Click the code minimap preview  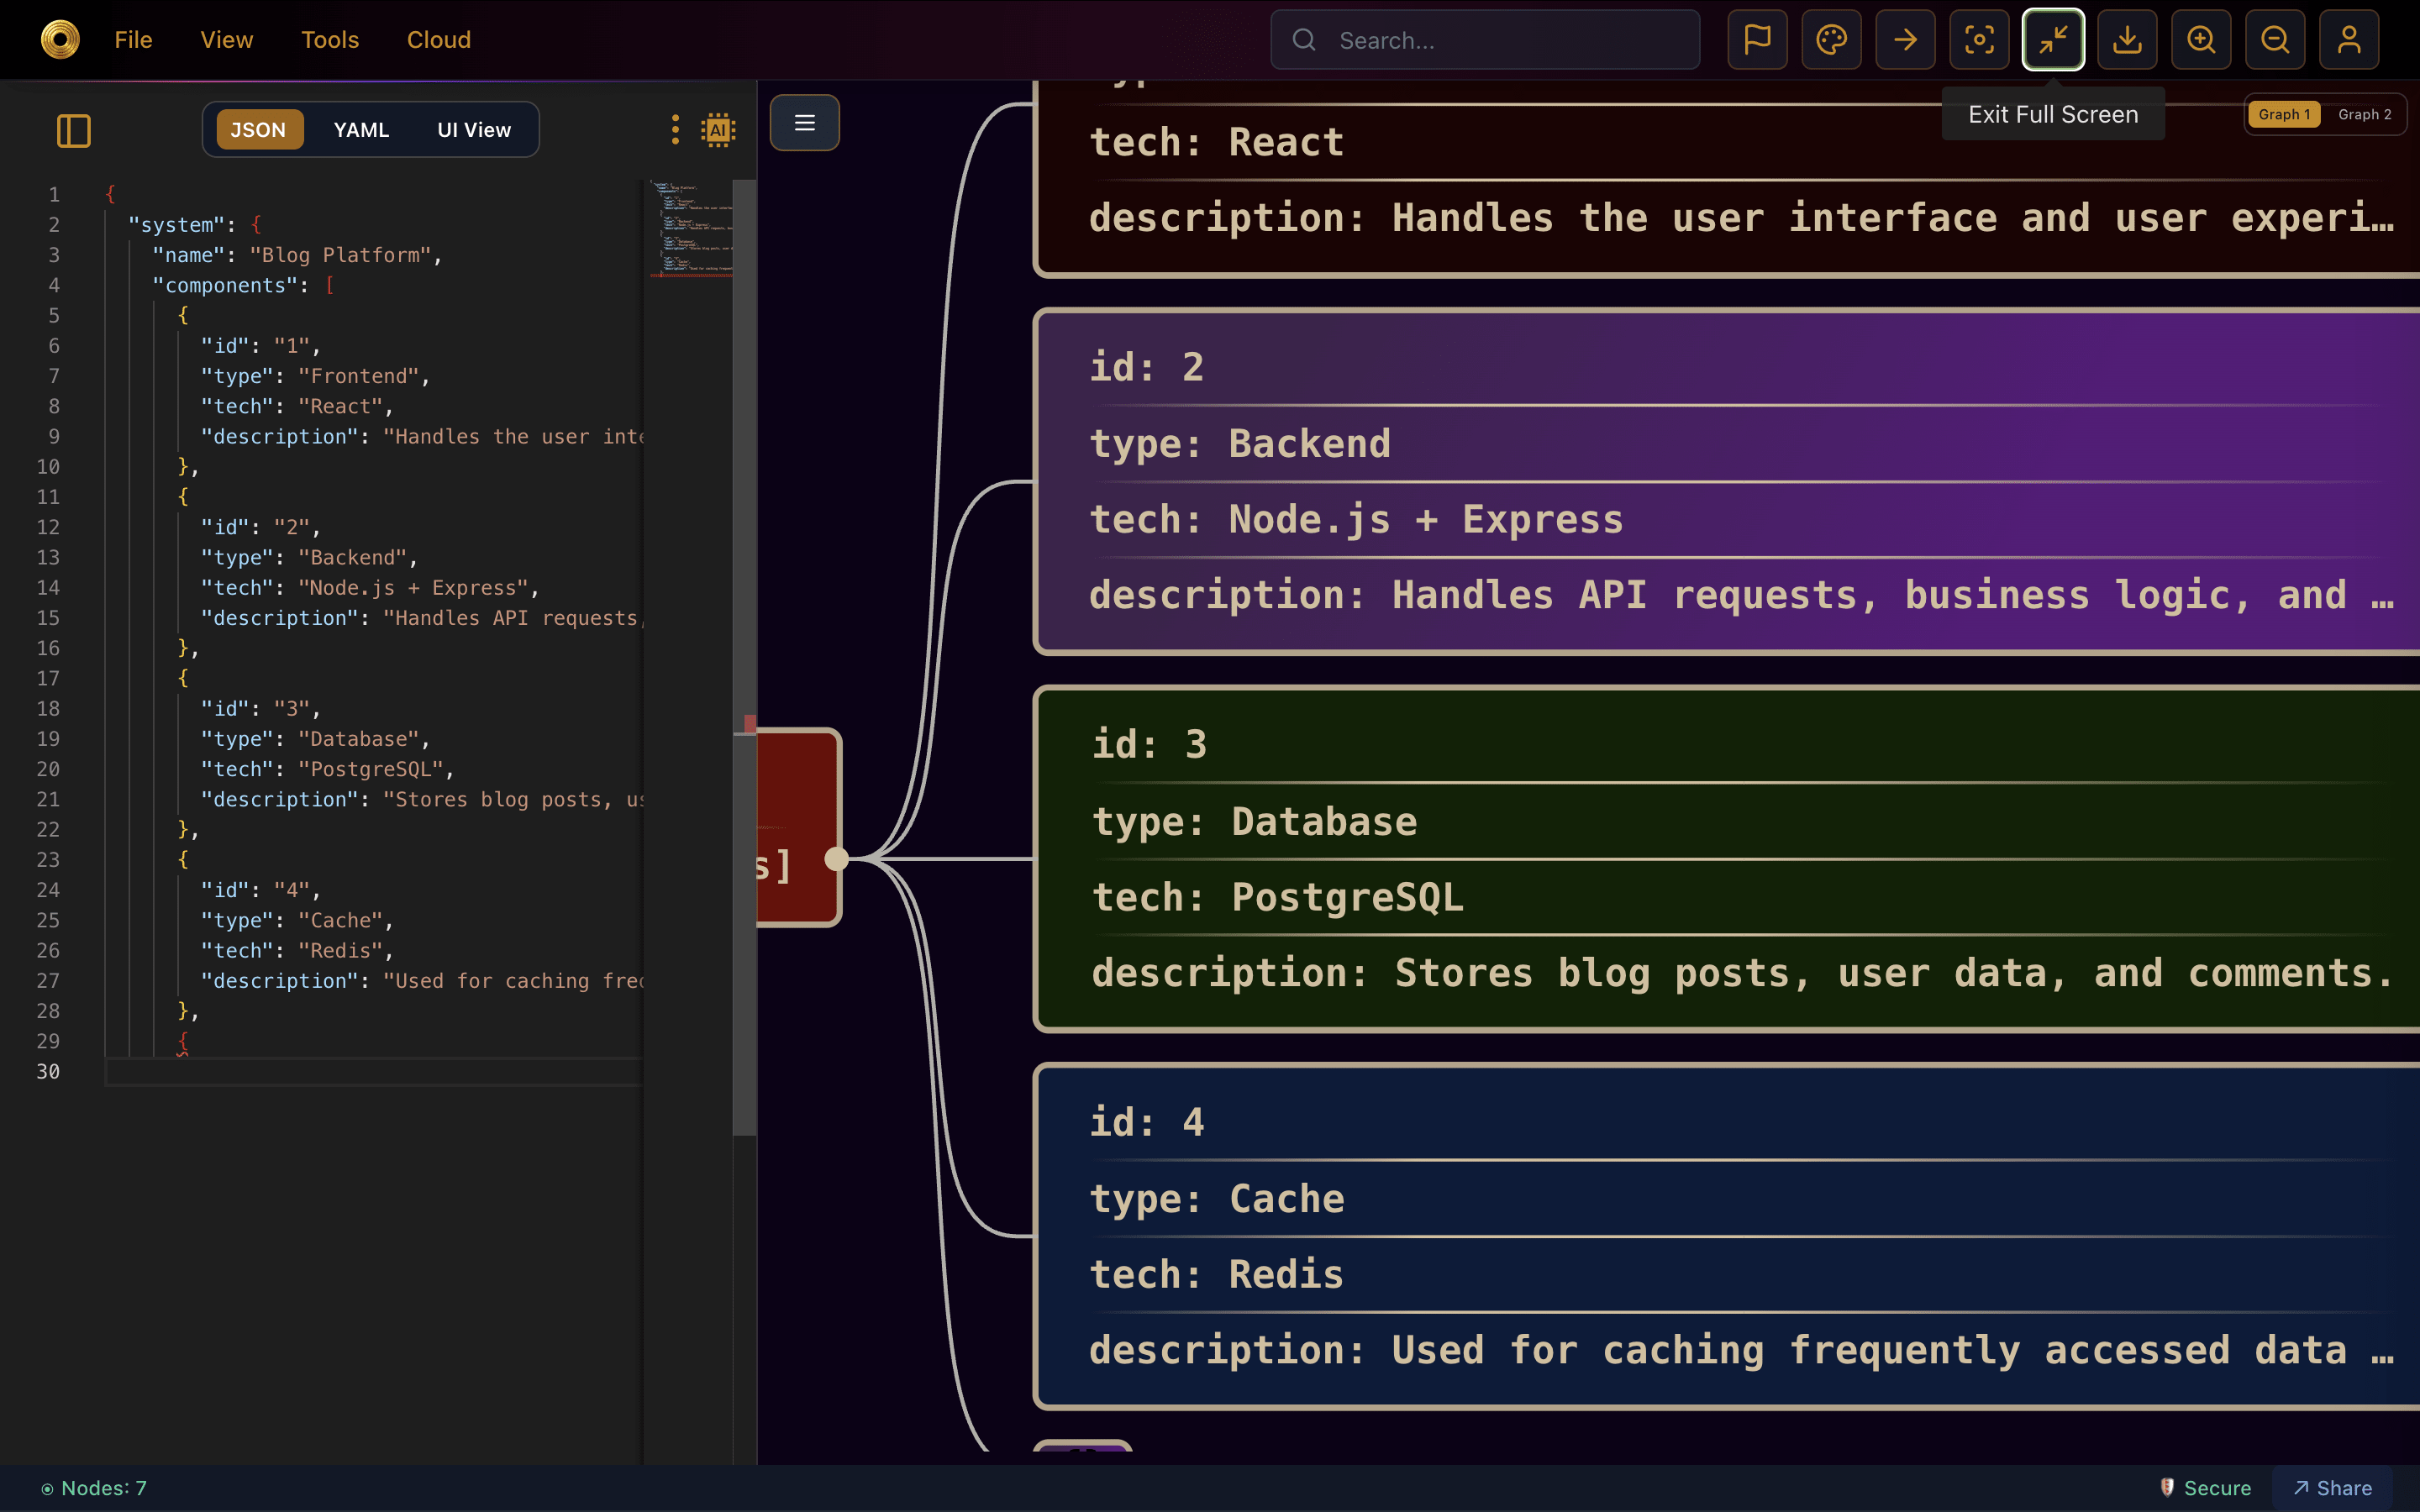click(690, 228)
